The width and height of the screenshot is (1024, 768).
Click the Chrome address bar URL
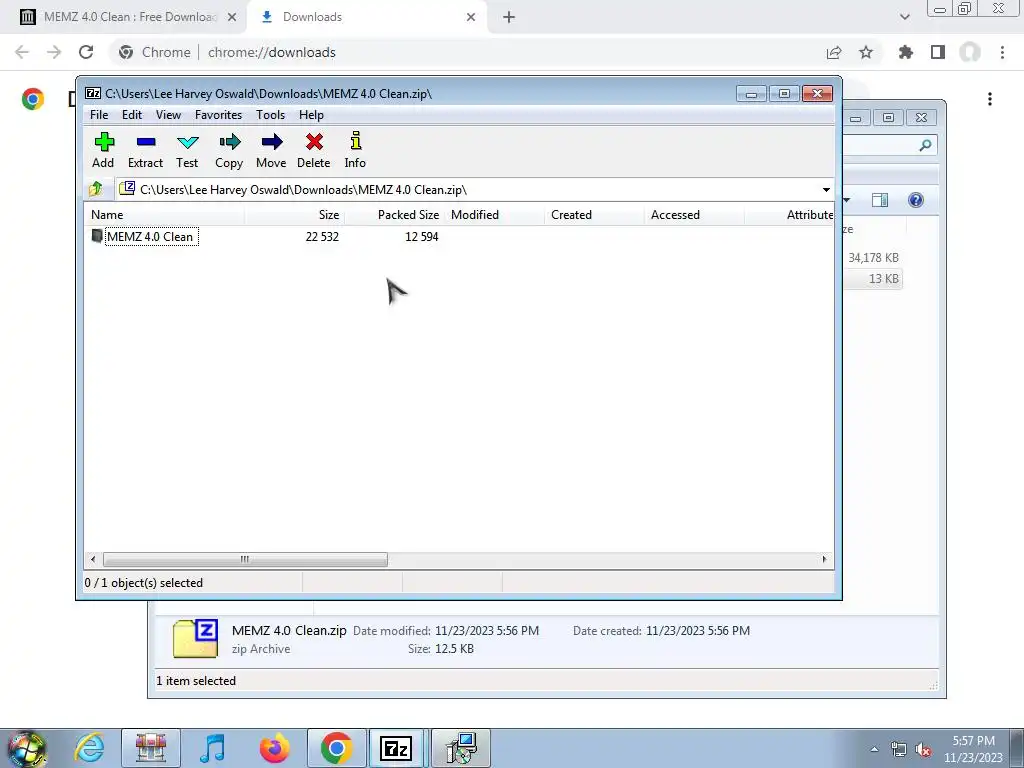272,52
